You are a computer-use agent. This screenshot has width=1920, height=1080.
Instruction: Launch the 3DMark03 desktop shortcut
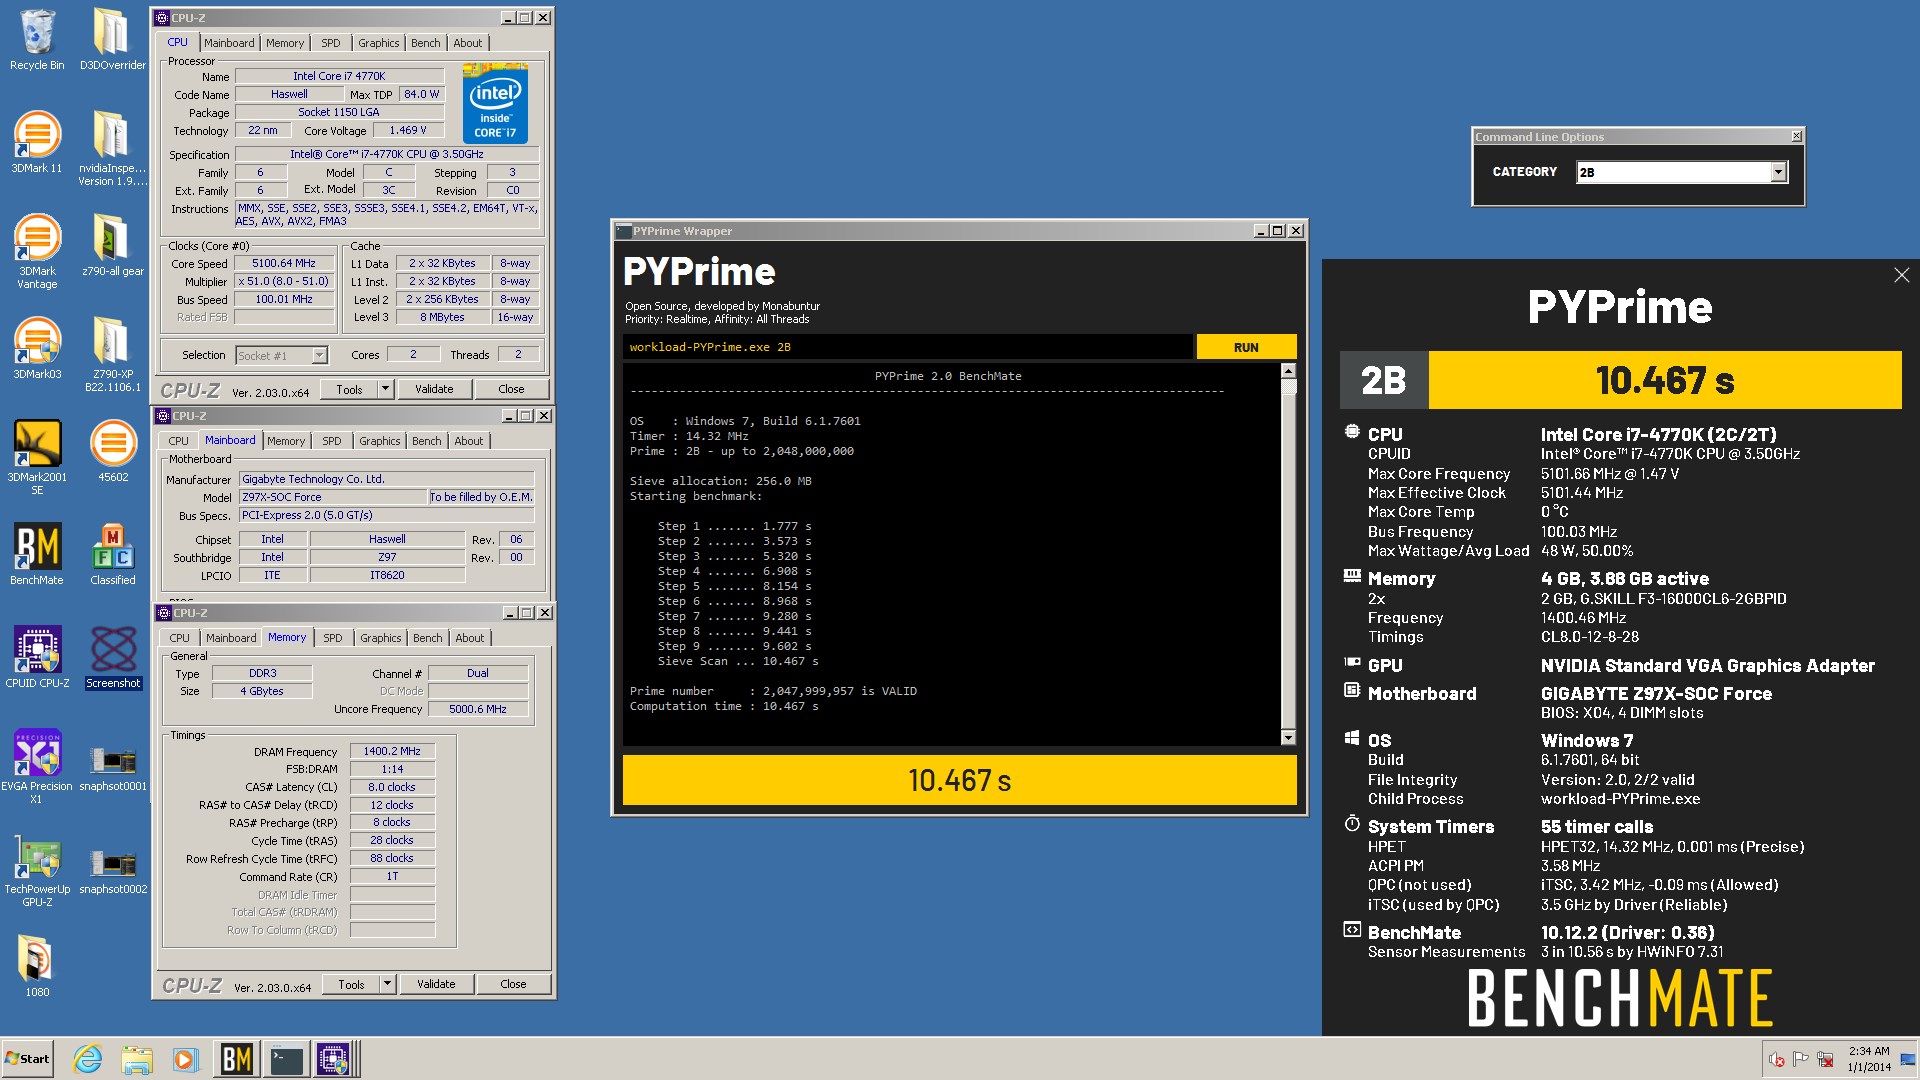point(37,348)
